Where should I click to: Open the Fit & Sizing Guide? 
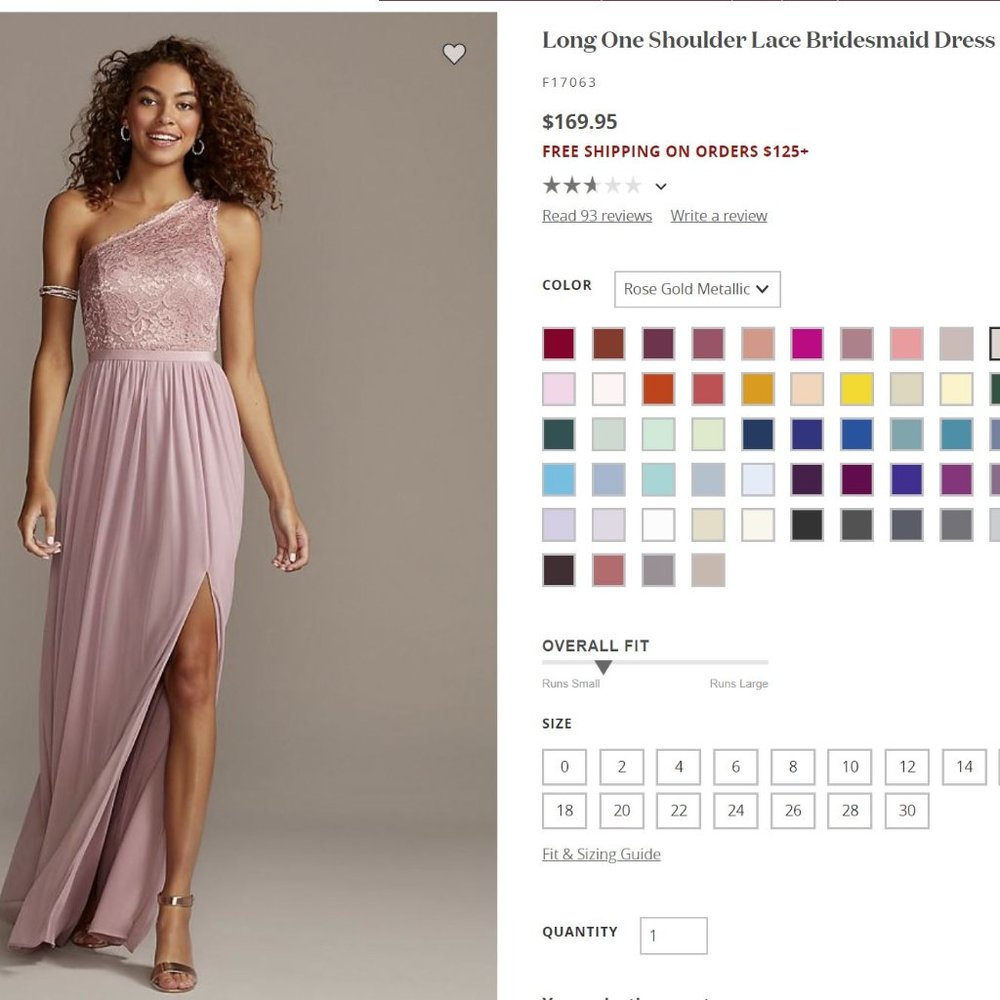600,854
